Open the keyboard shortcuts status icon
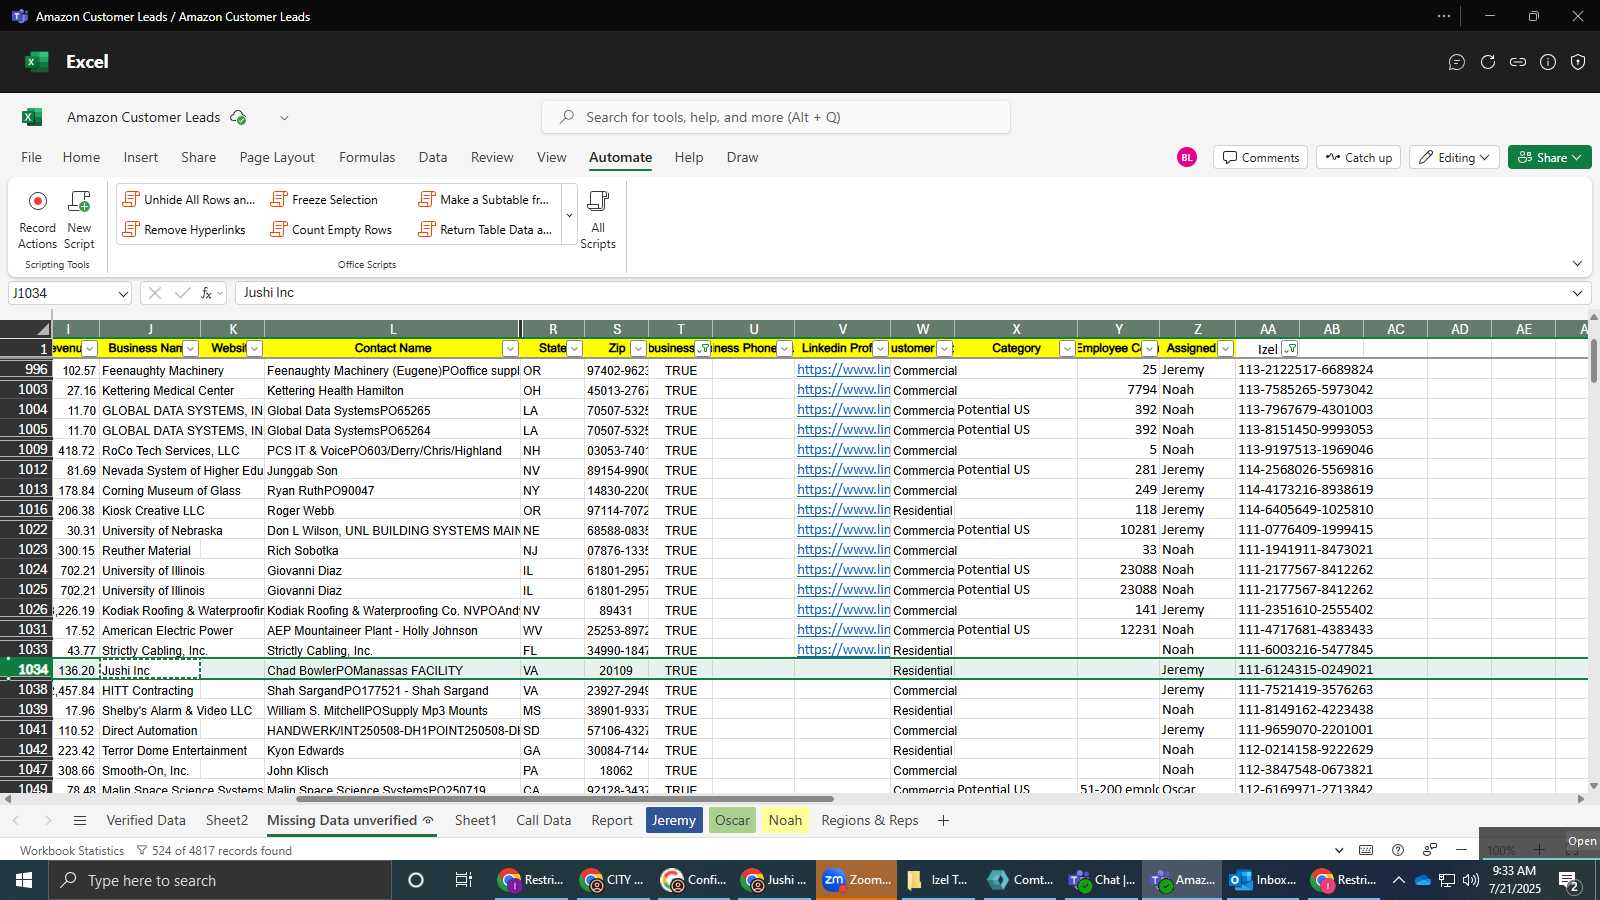The width and height of the screenshot is (1600, 900). tap(1366, 850)
